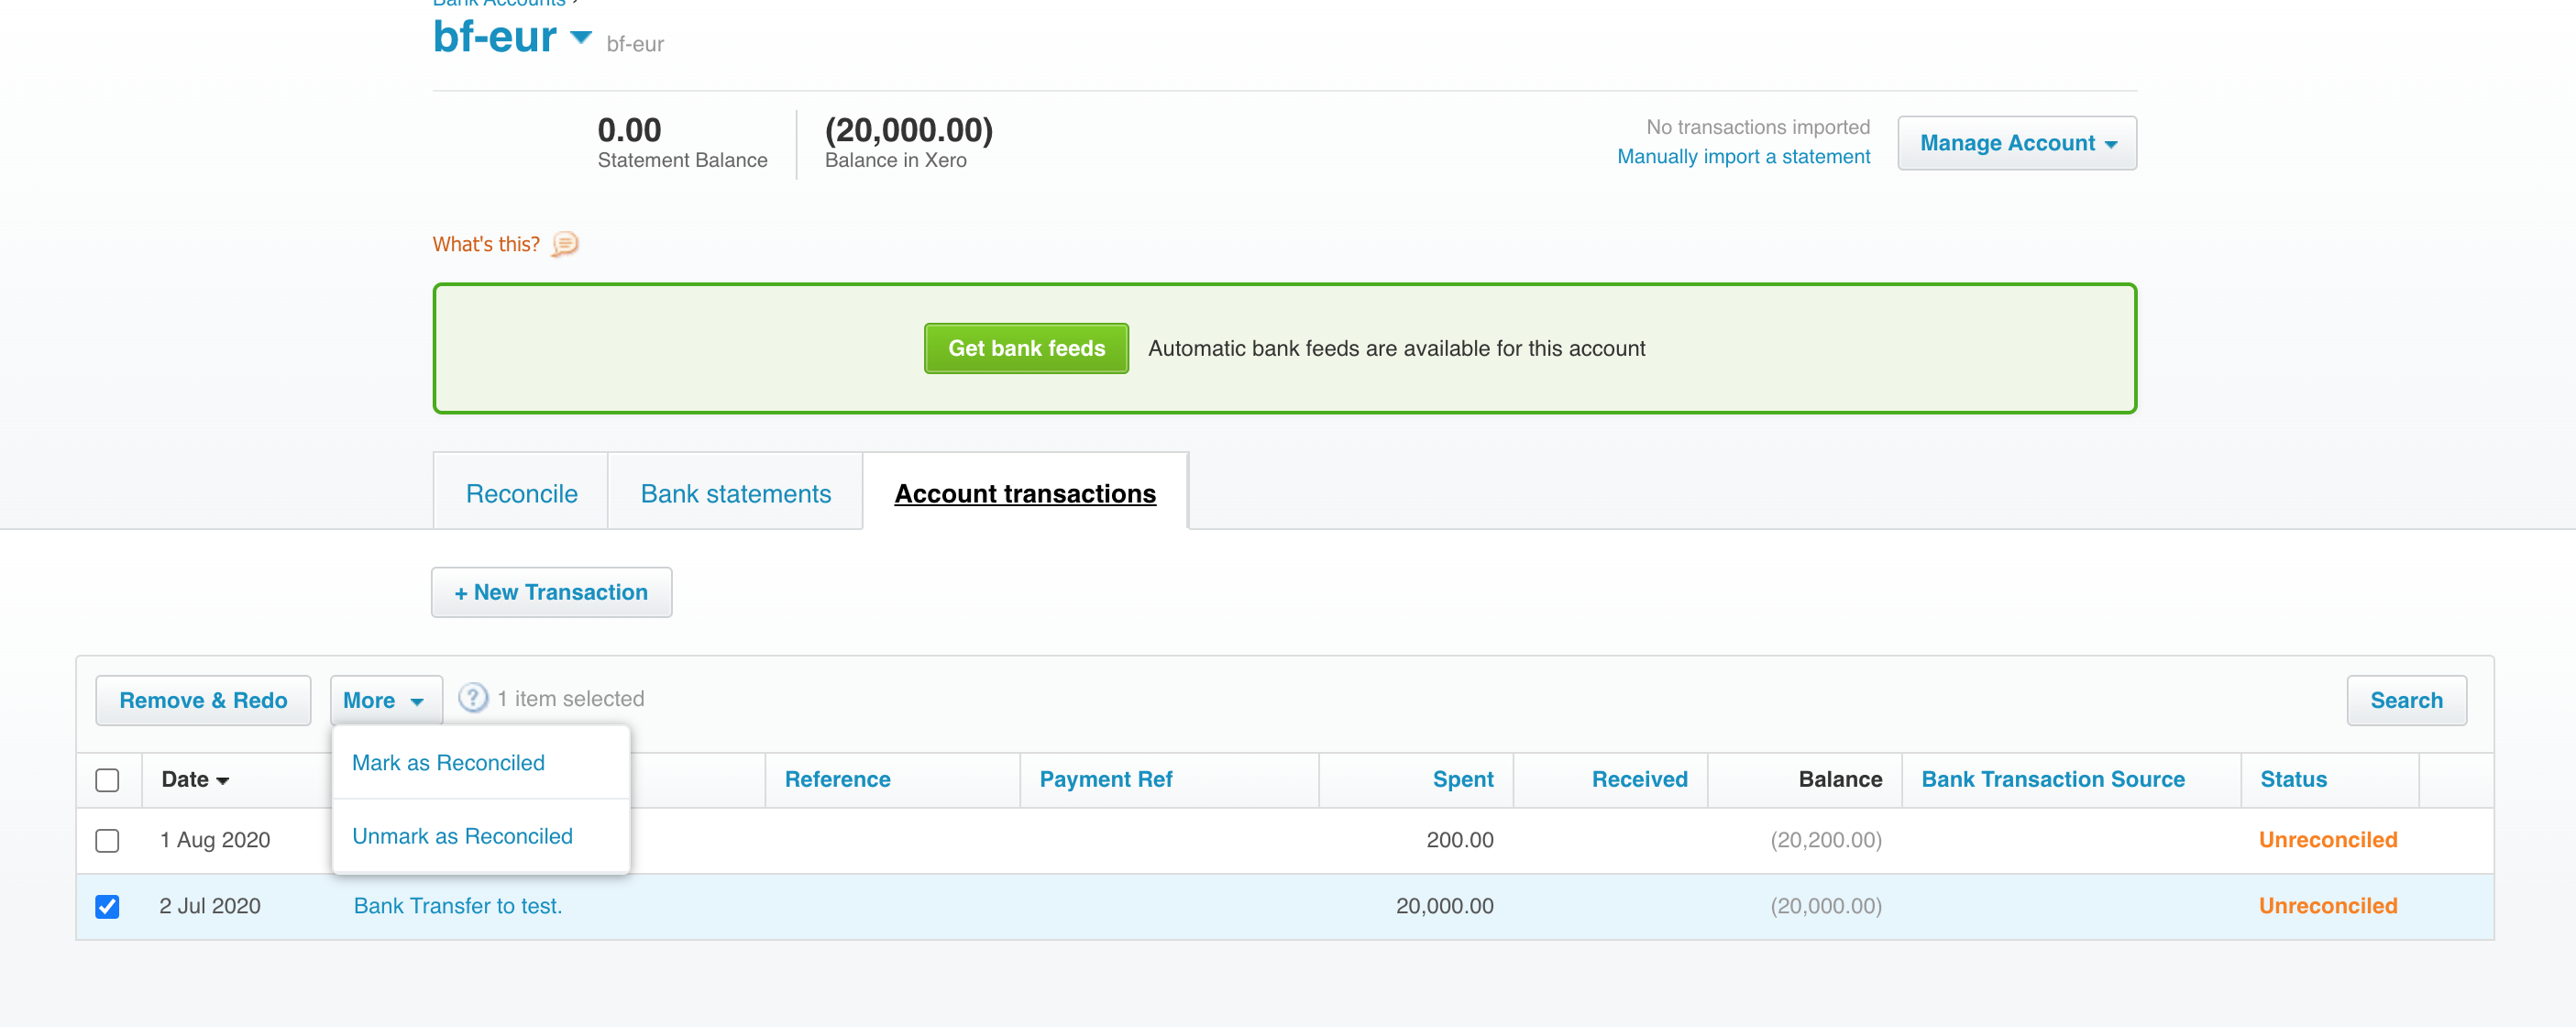Click the What's this speech bubble icon

[x=565, y=244]
